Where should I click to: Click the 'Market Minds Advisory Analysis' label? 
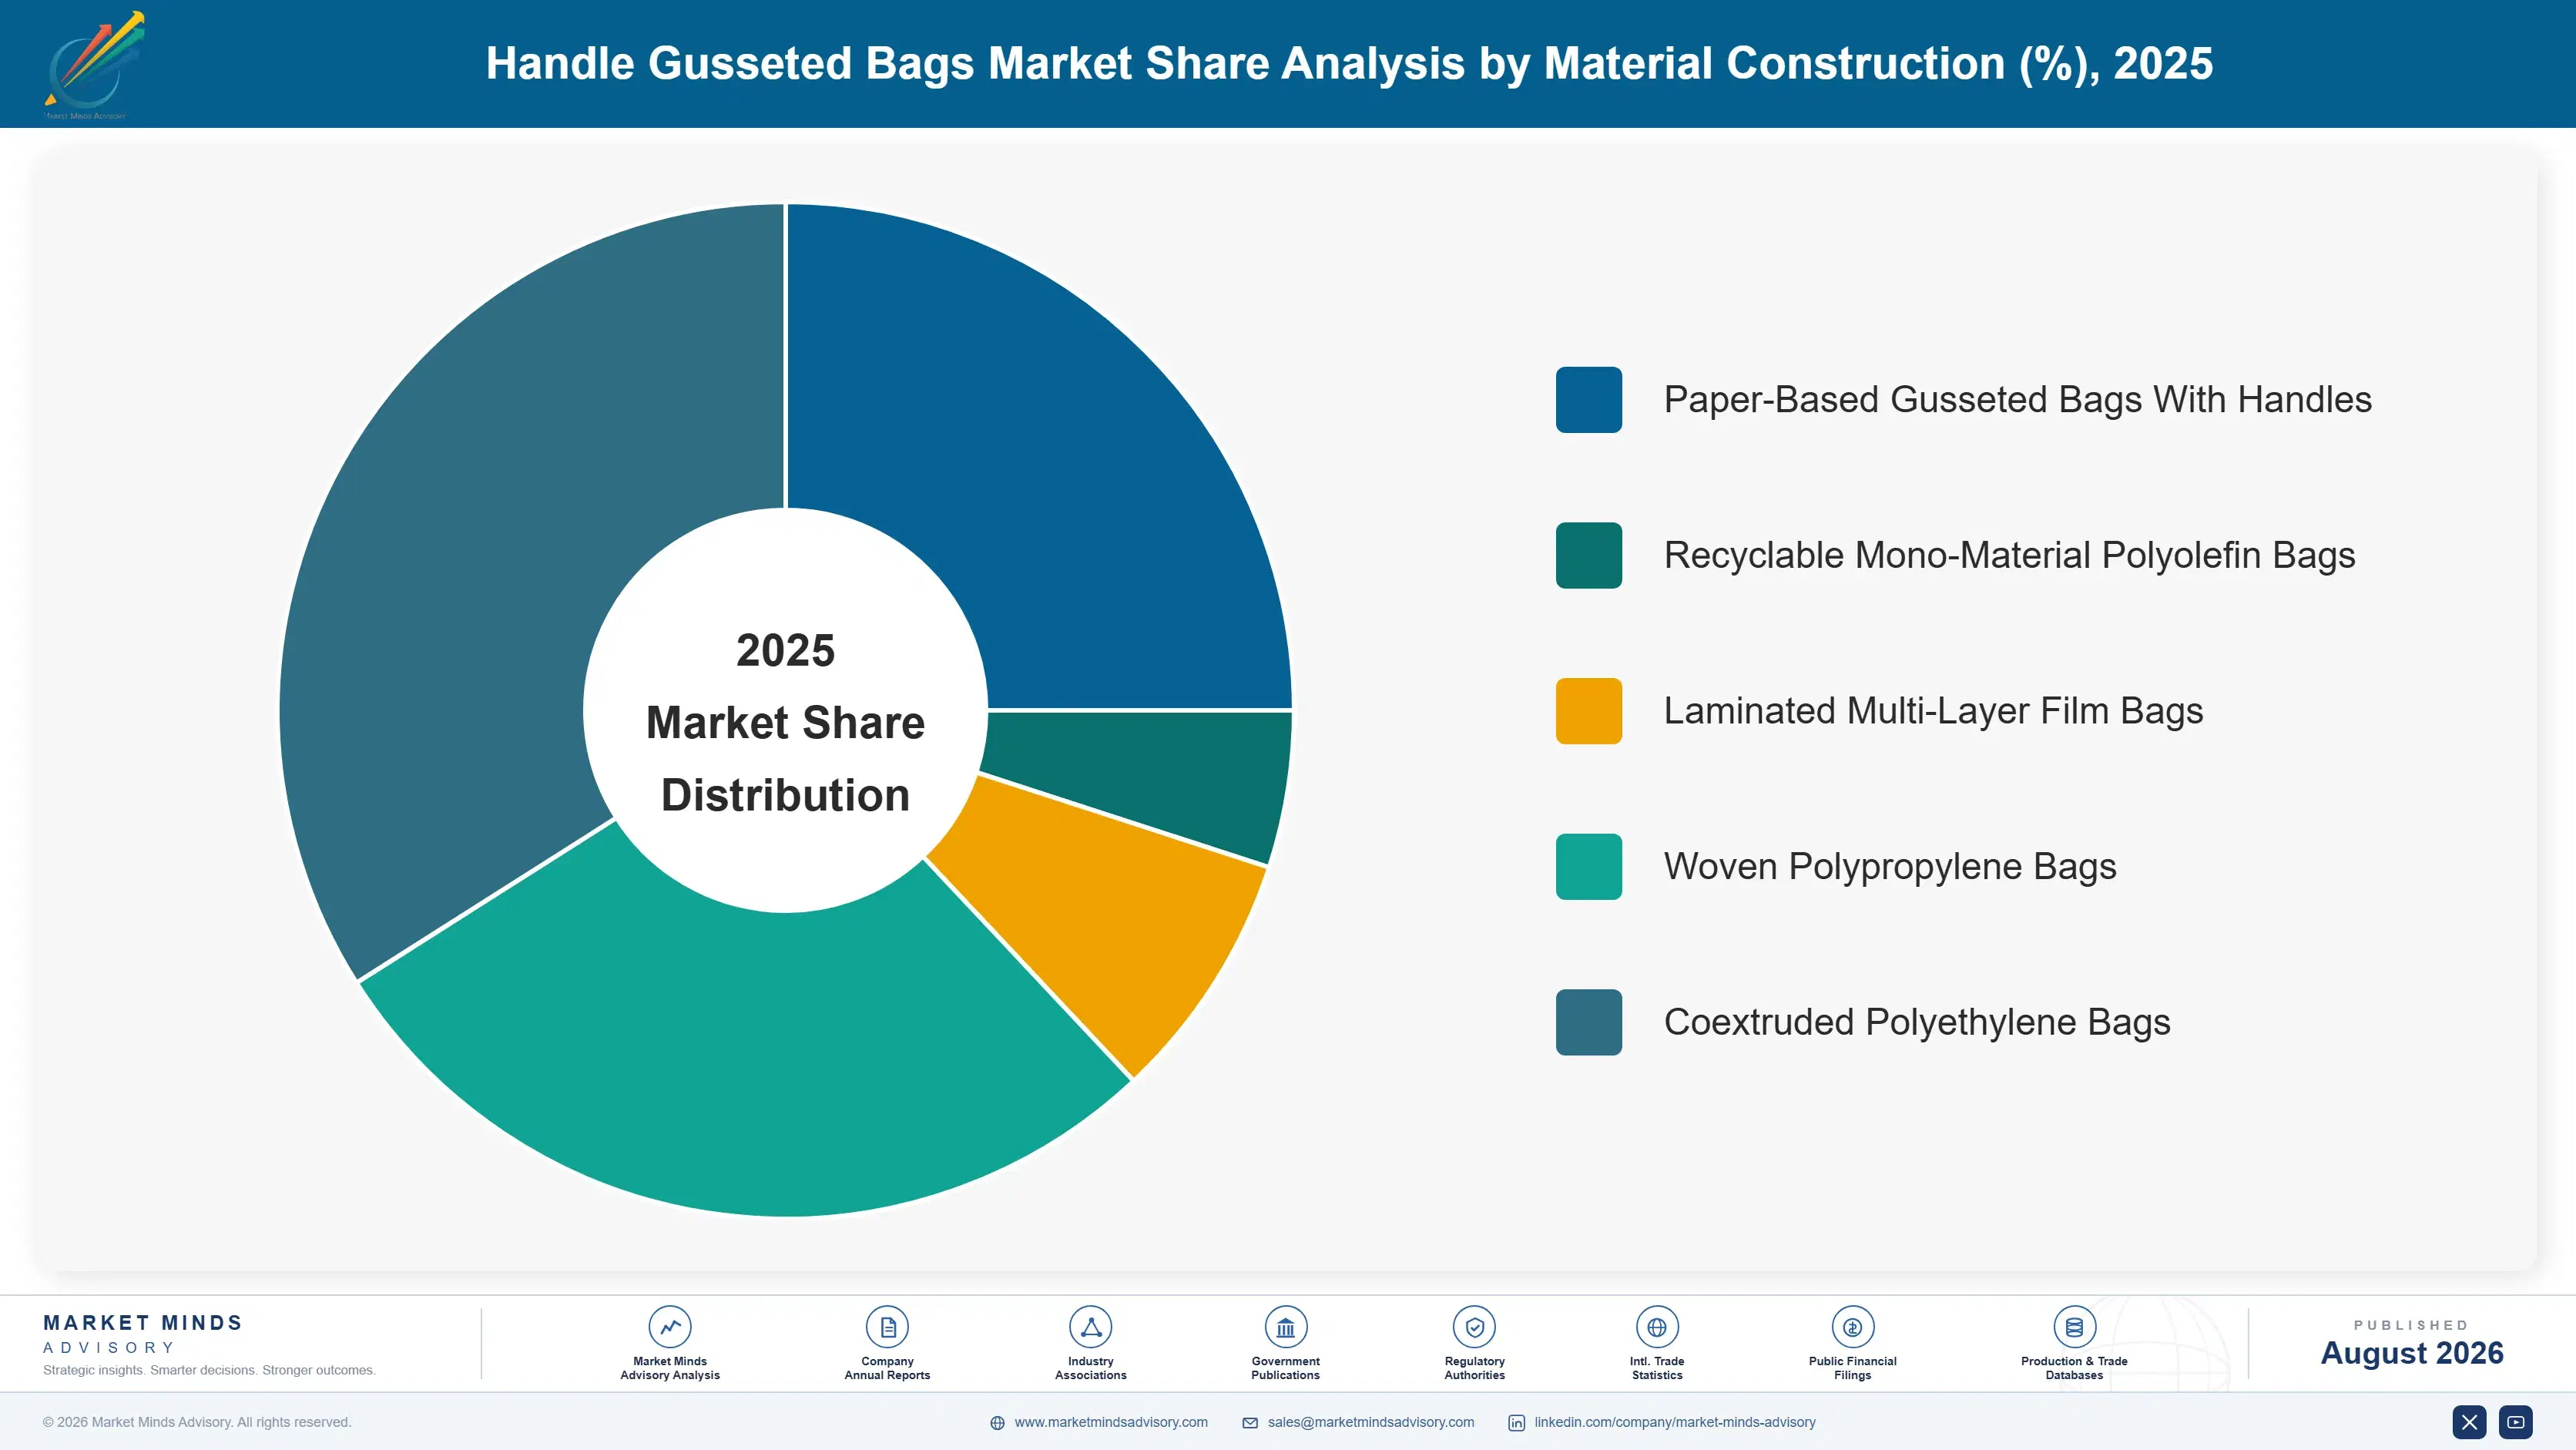(x=669, y=1368)
